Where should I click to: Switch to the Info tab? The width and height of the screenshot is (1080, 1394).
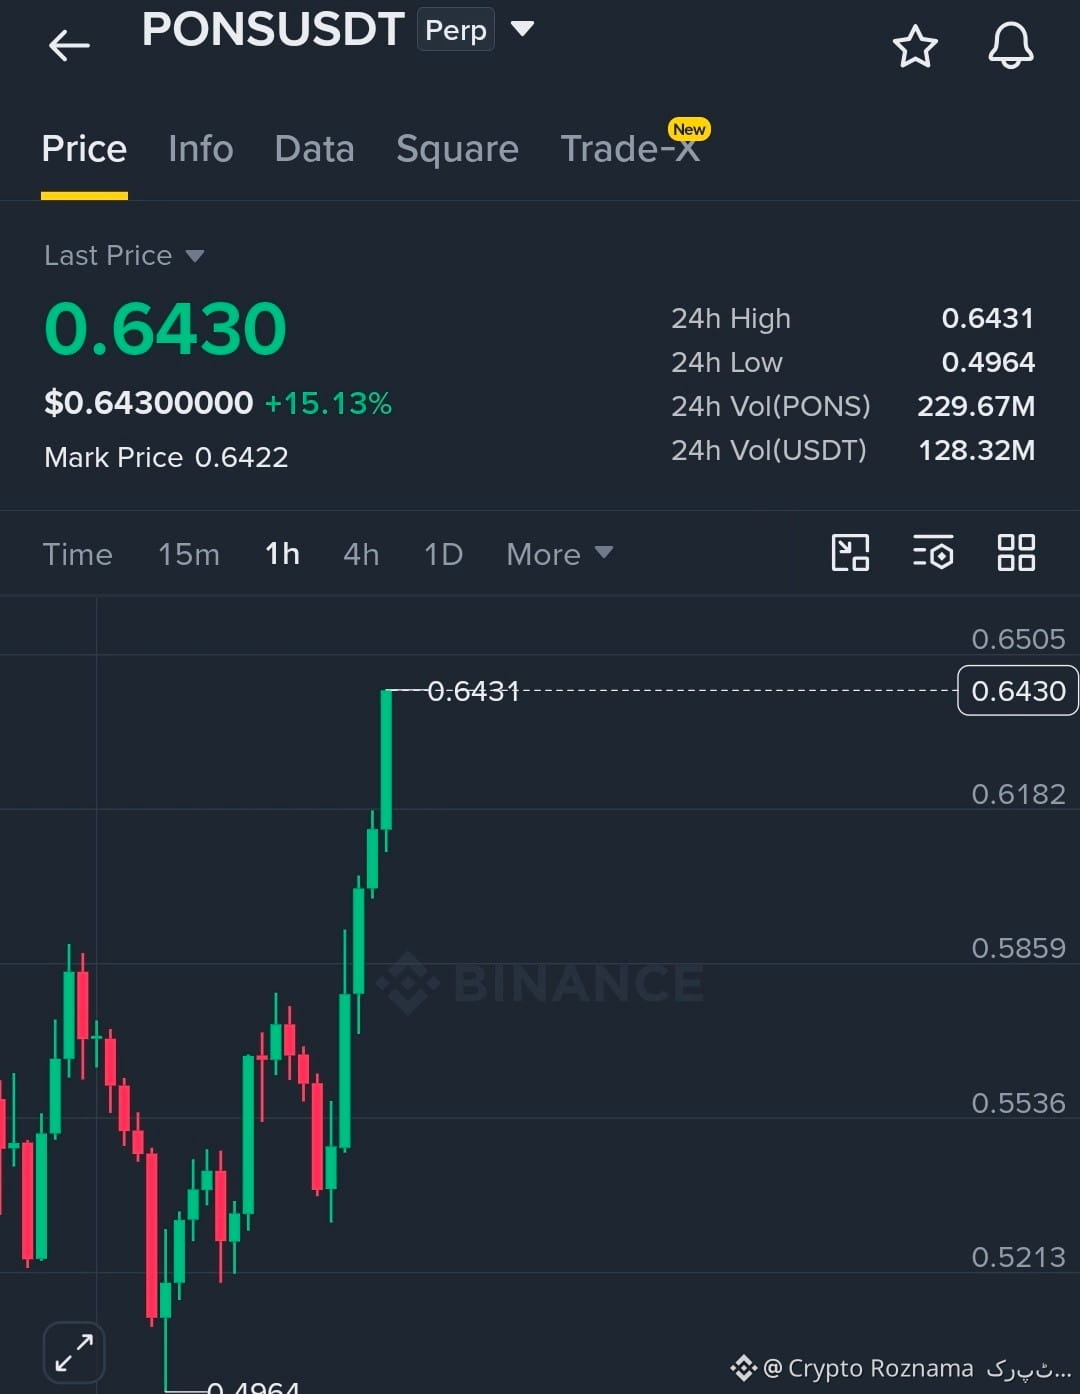201,149
